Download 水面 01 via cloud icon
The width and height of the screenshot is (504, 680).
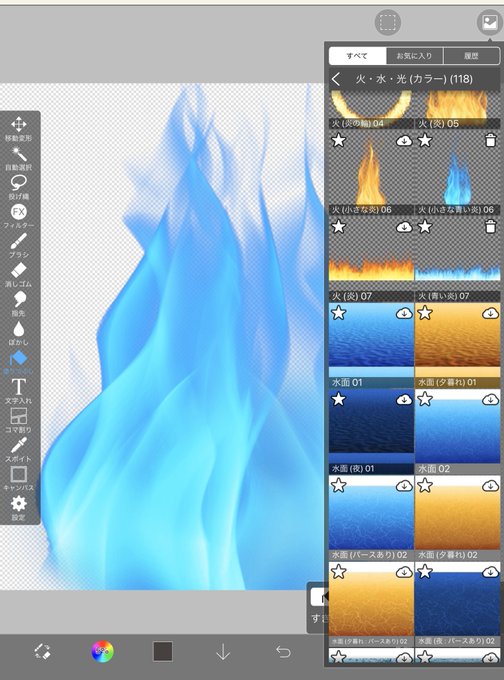pyautogui.click(x=404, y=313)
